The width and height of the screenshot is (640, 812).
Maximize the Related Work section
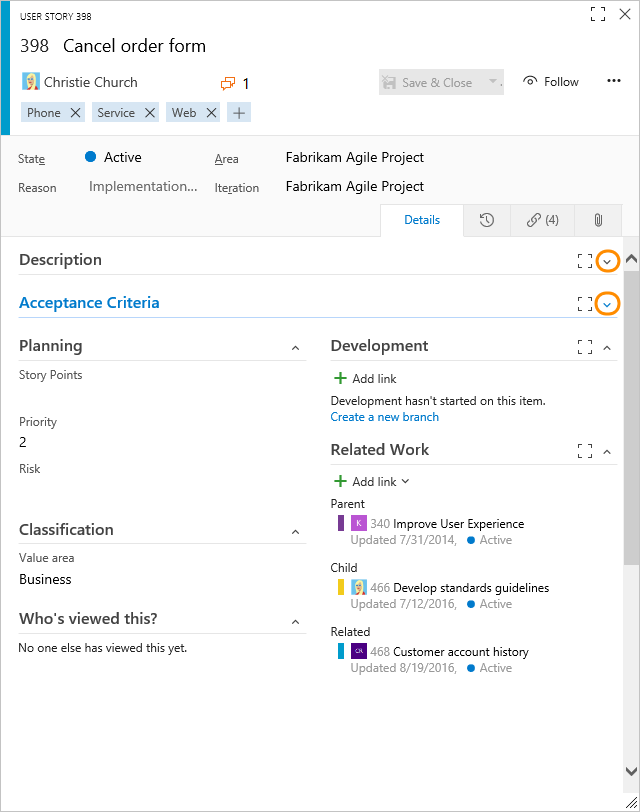pyautogui.click(x=585, y=450)
